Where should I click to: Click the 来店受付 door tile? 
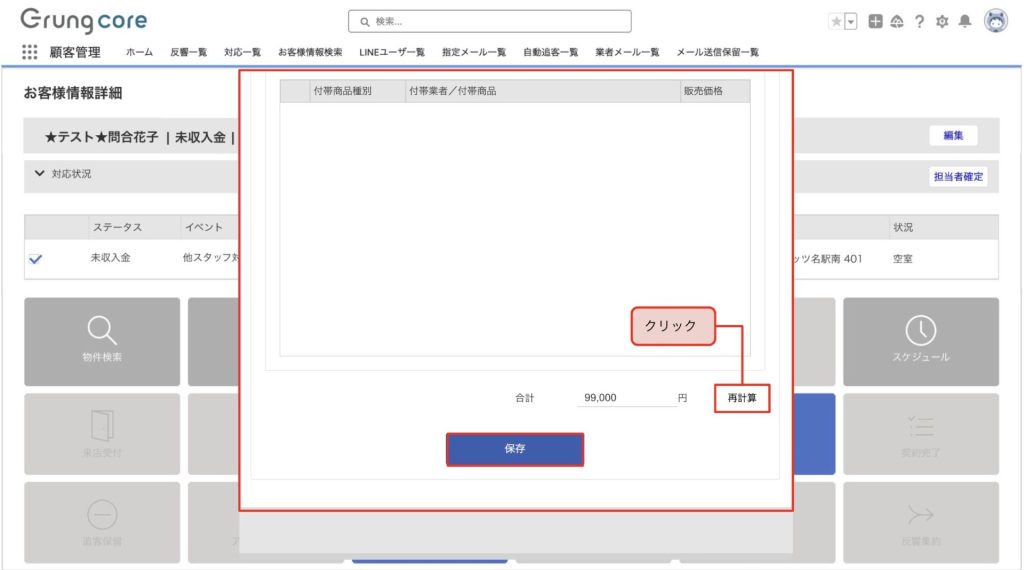point(102,433)
